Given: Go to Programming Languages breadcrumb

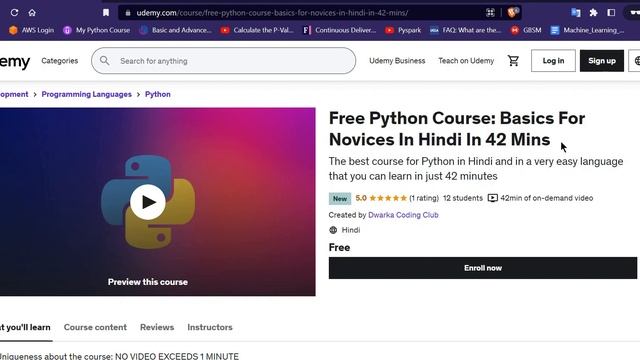Looking at the screenshot, I should click(x=87, y=94).
